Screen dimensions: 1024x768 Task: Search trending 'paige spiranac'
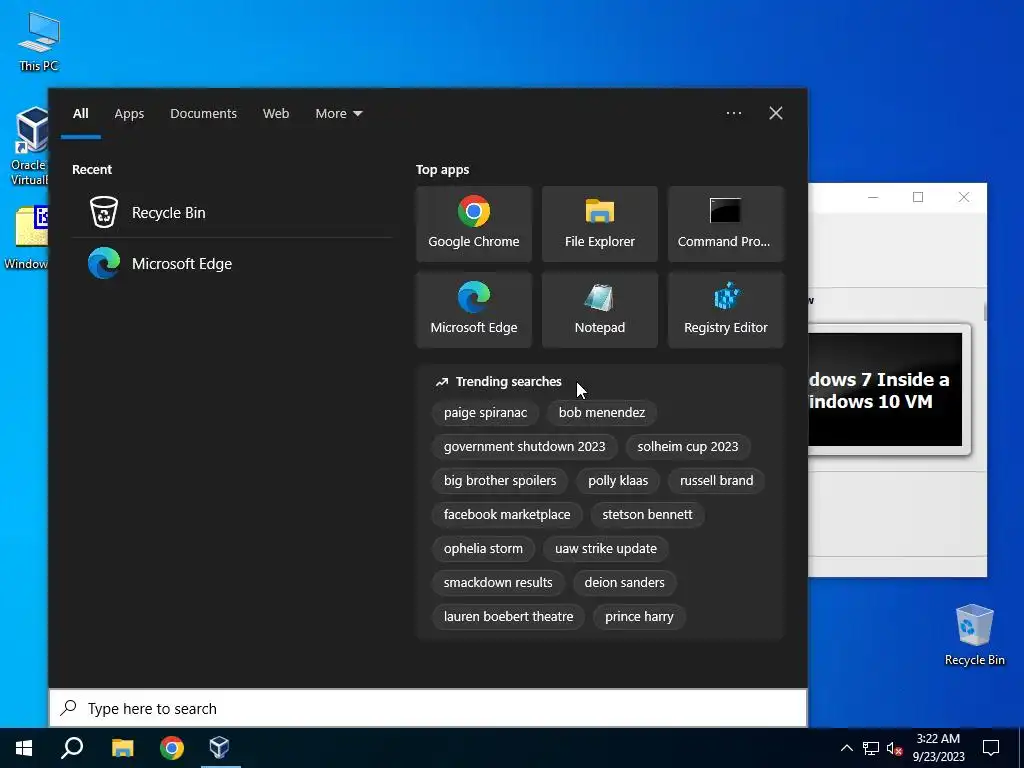(485, 412)
